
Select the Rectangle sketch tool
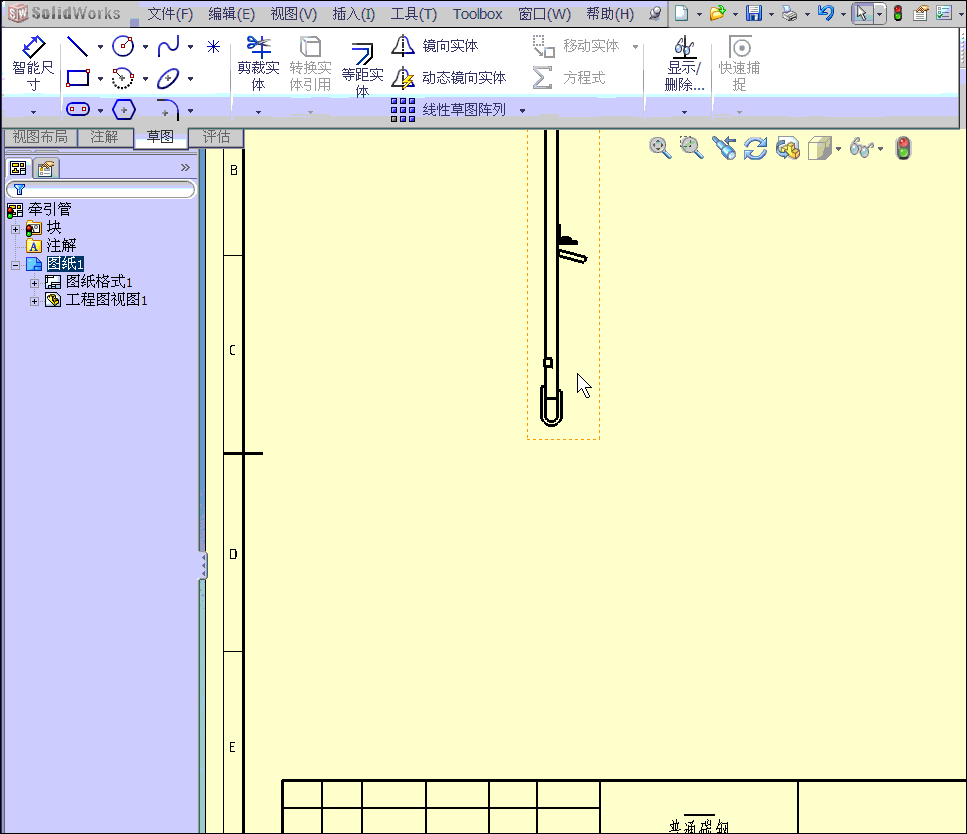(78, 78)
